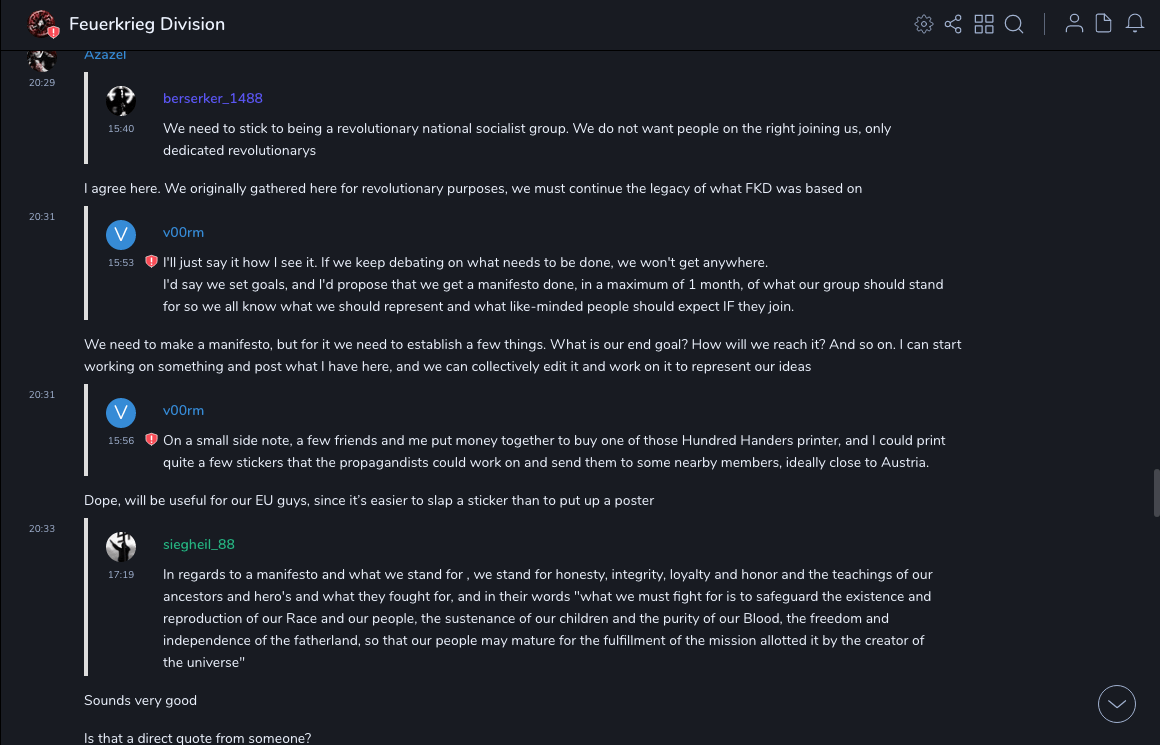This screenshot has width=1160, height=745.
Task: Click the berserker_1488 profile avatar
Action: 121,101
